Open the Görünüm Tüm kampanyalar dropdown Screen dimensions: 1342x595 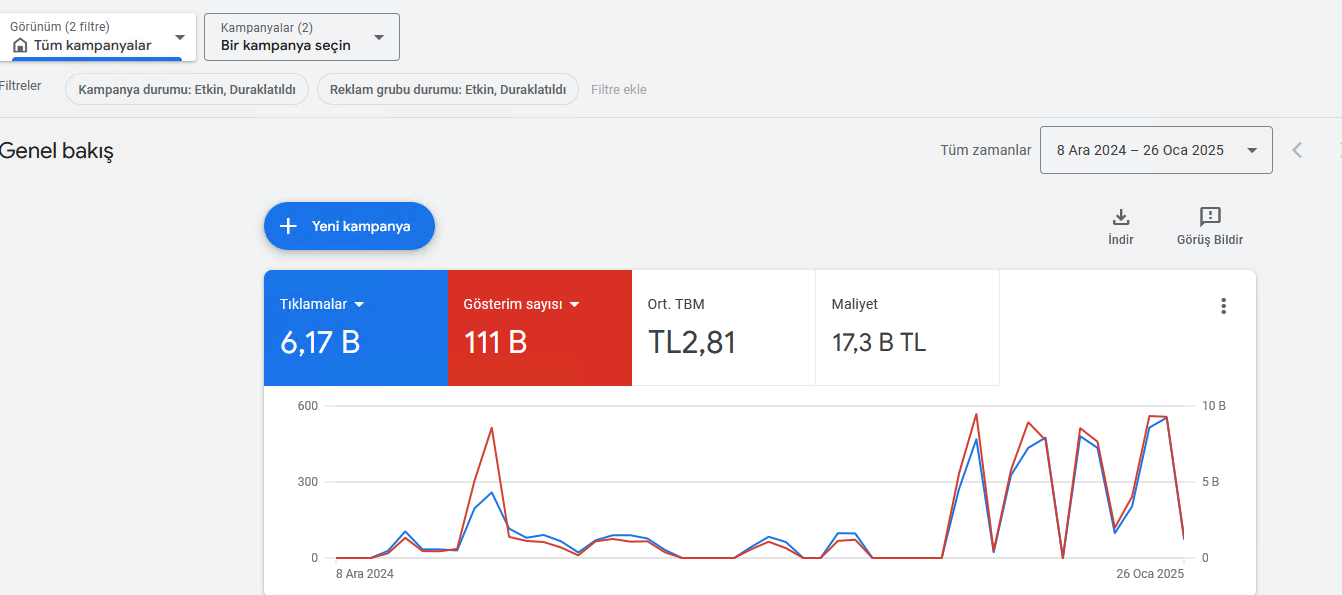point(98,37)
